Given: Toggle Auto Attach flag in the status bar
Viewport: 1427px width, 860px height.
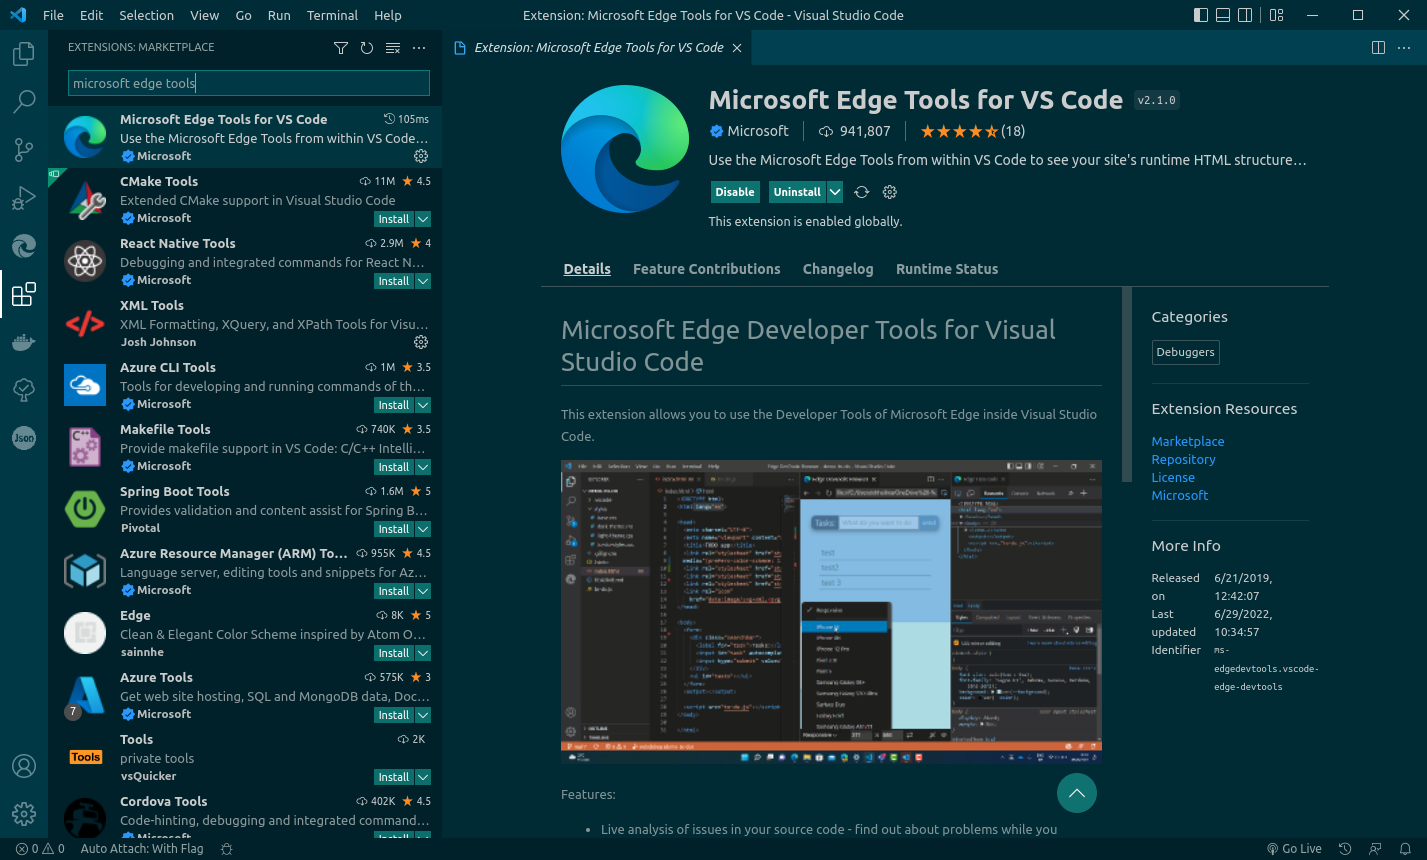Looking at the screenshot, I should 142,848.
